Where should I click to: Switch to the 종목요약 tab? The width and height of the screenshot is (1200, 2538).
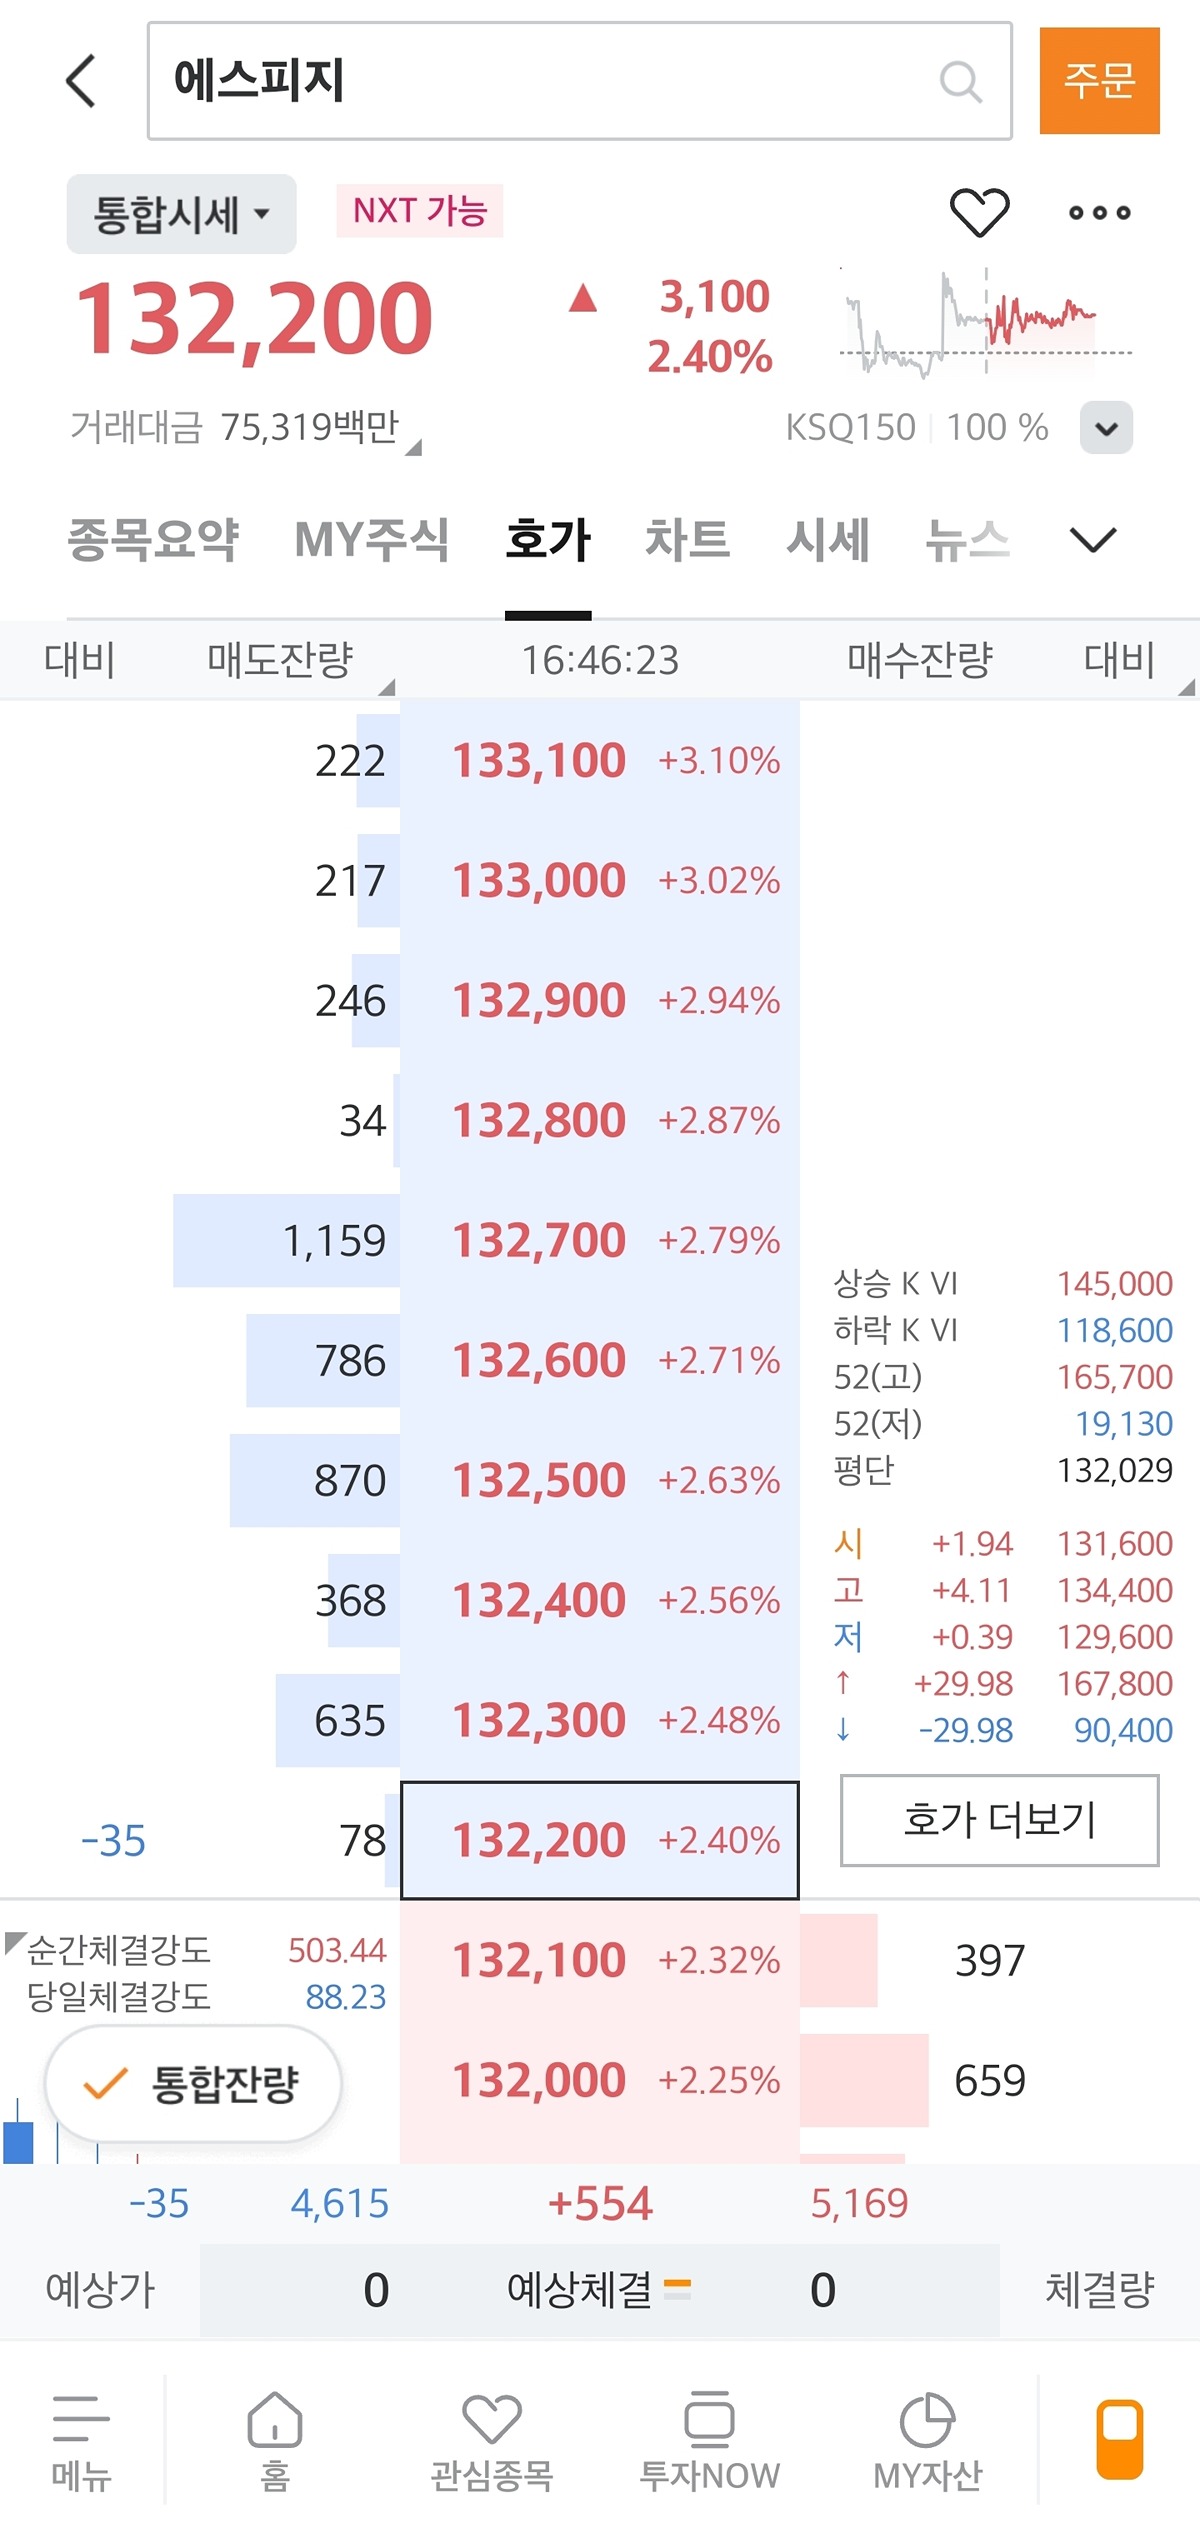point(153,540)
